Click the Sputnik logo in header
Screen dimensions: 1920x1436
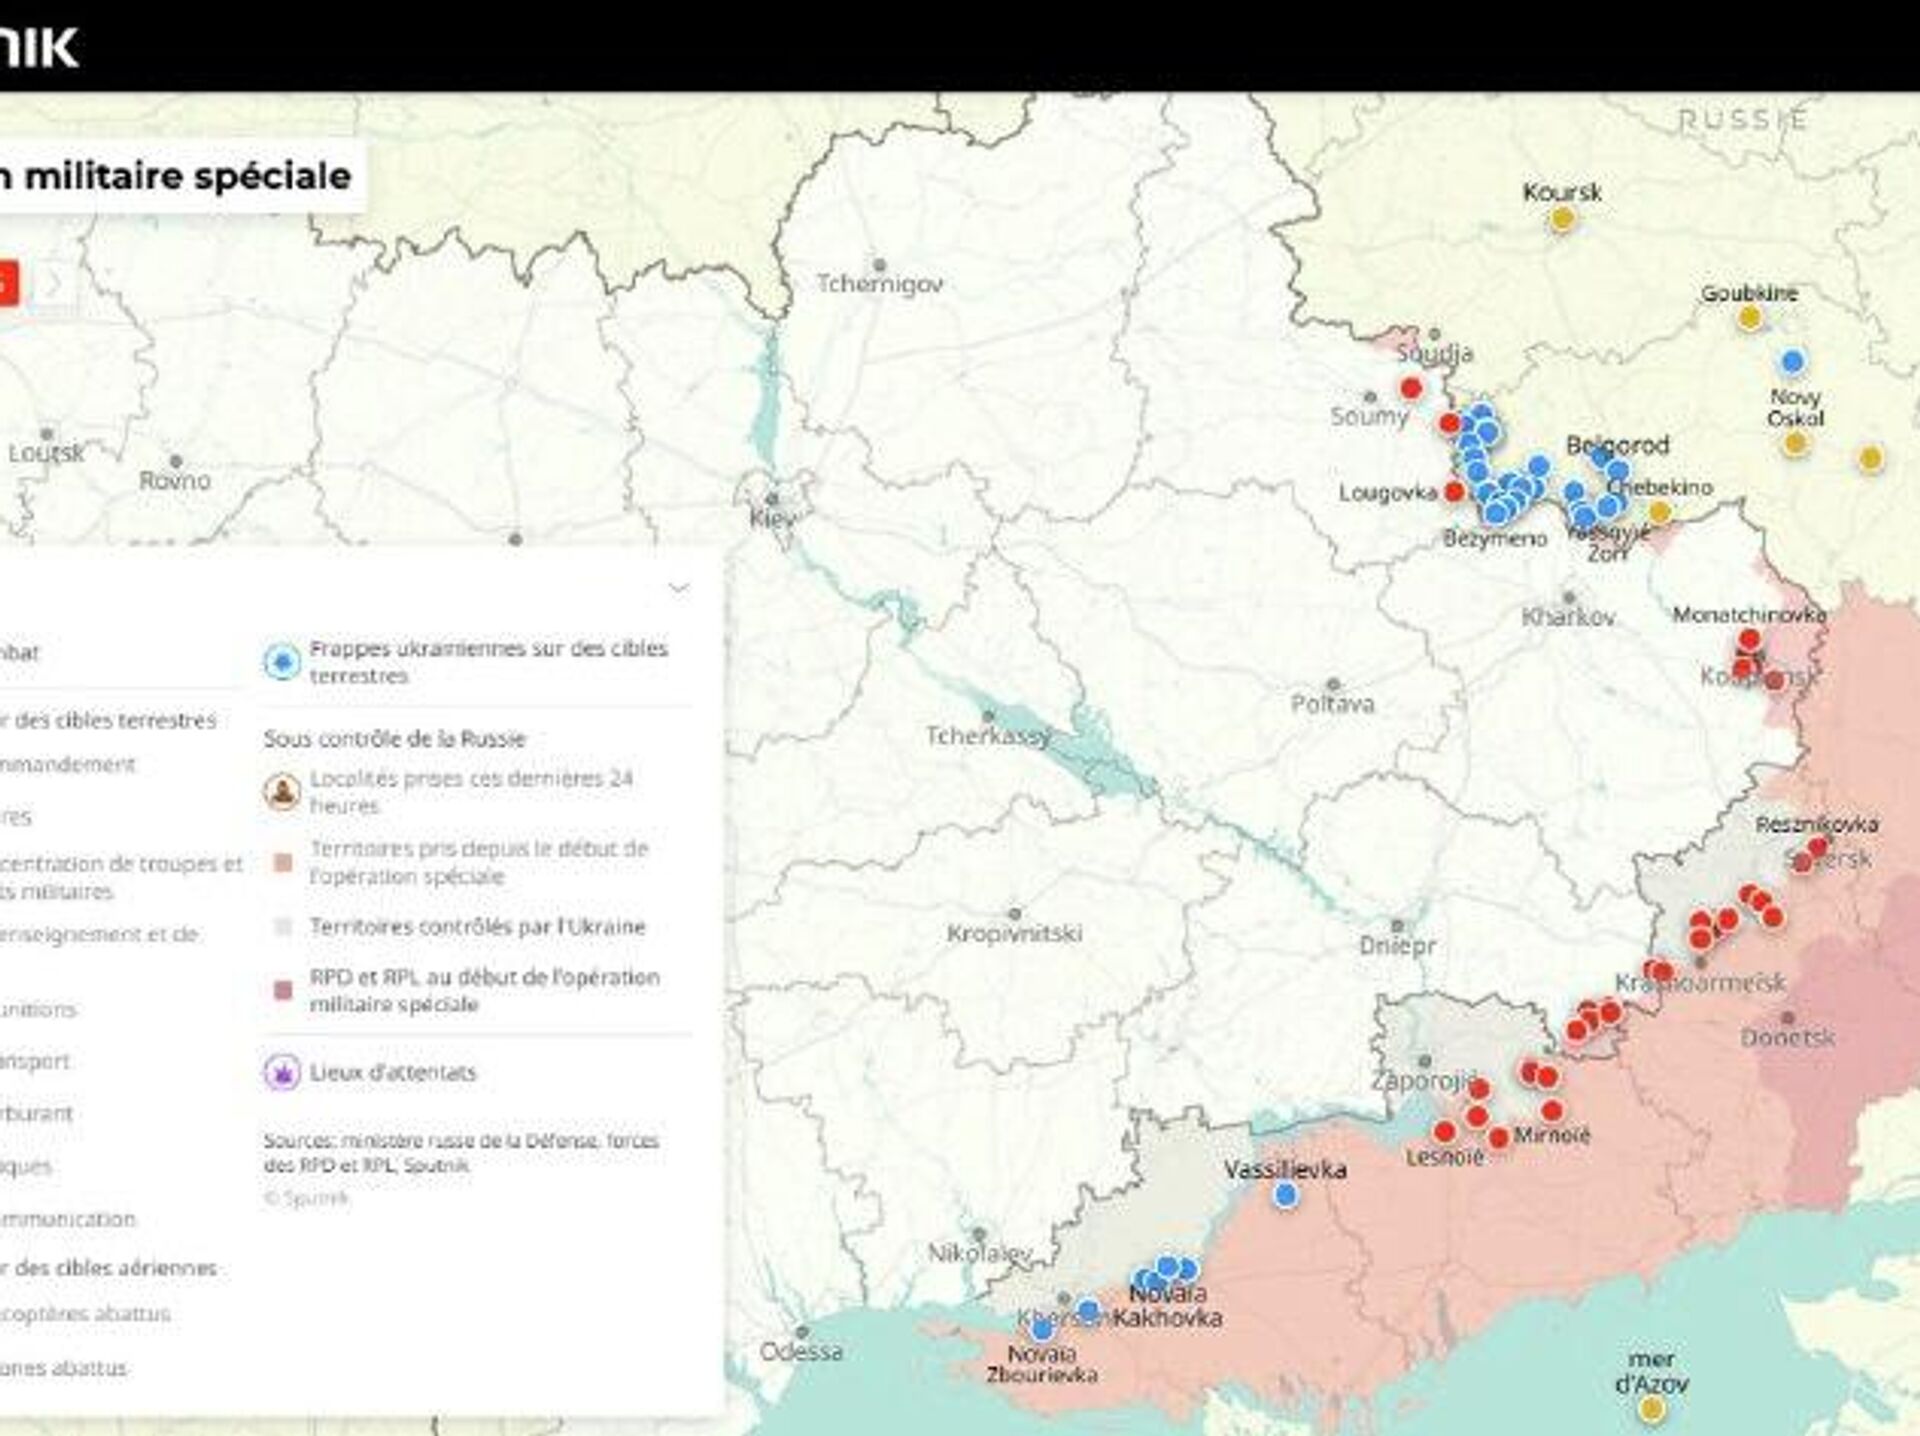click(38, 46)
